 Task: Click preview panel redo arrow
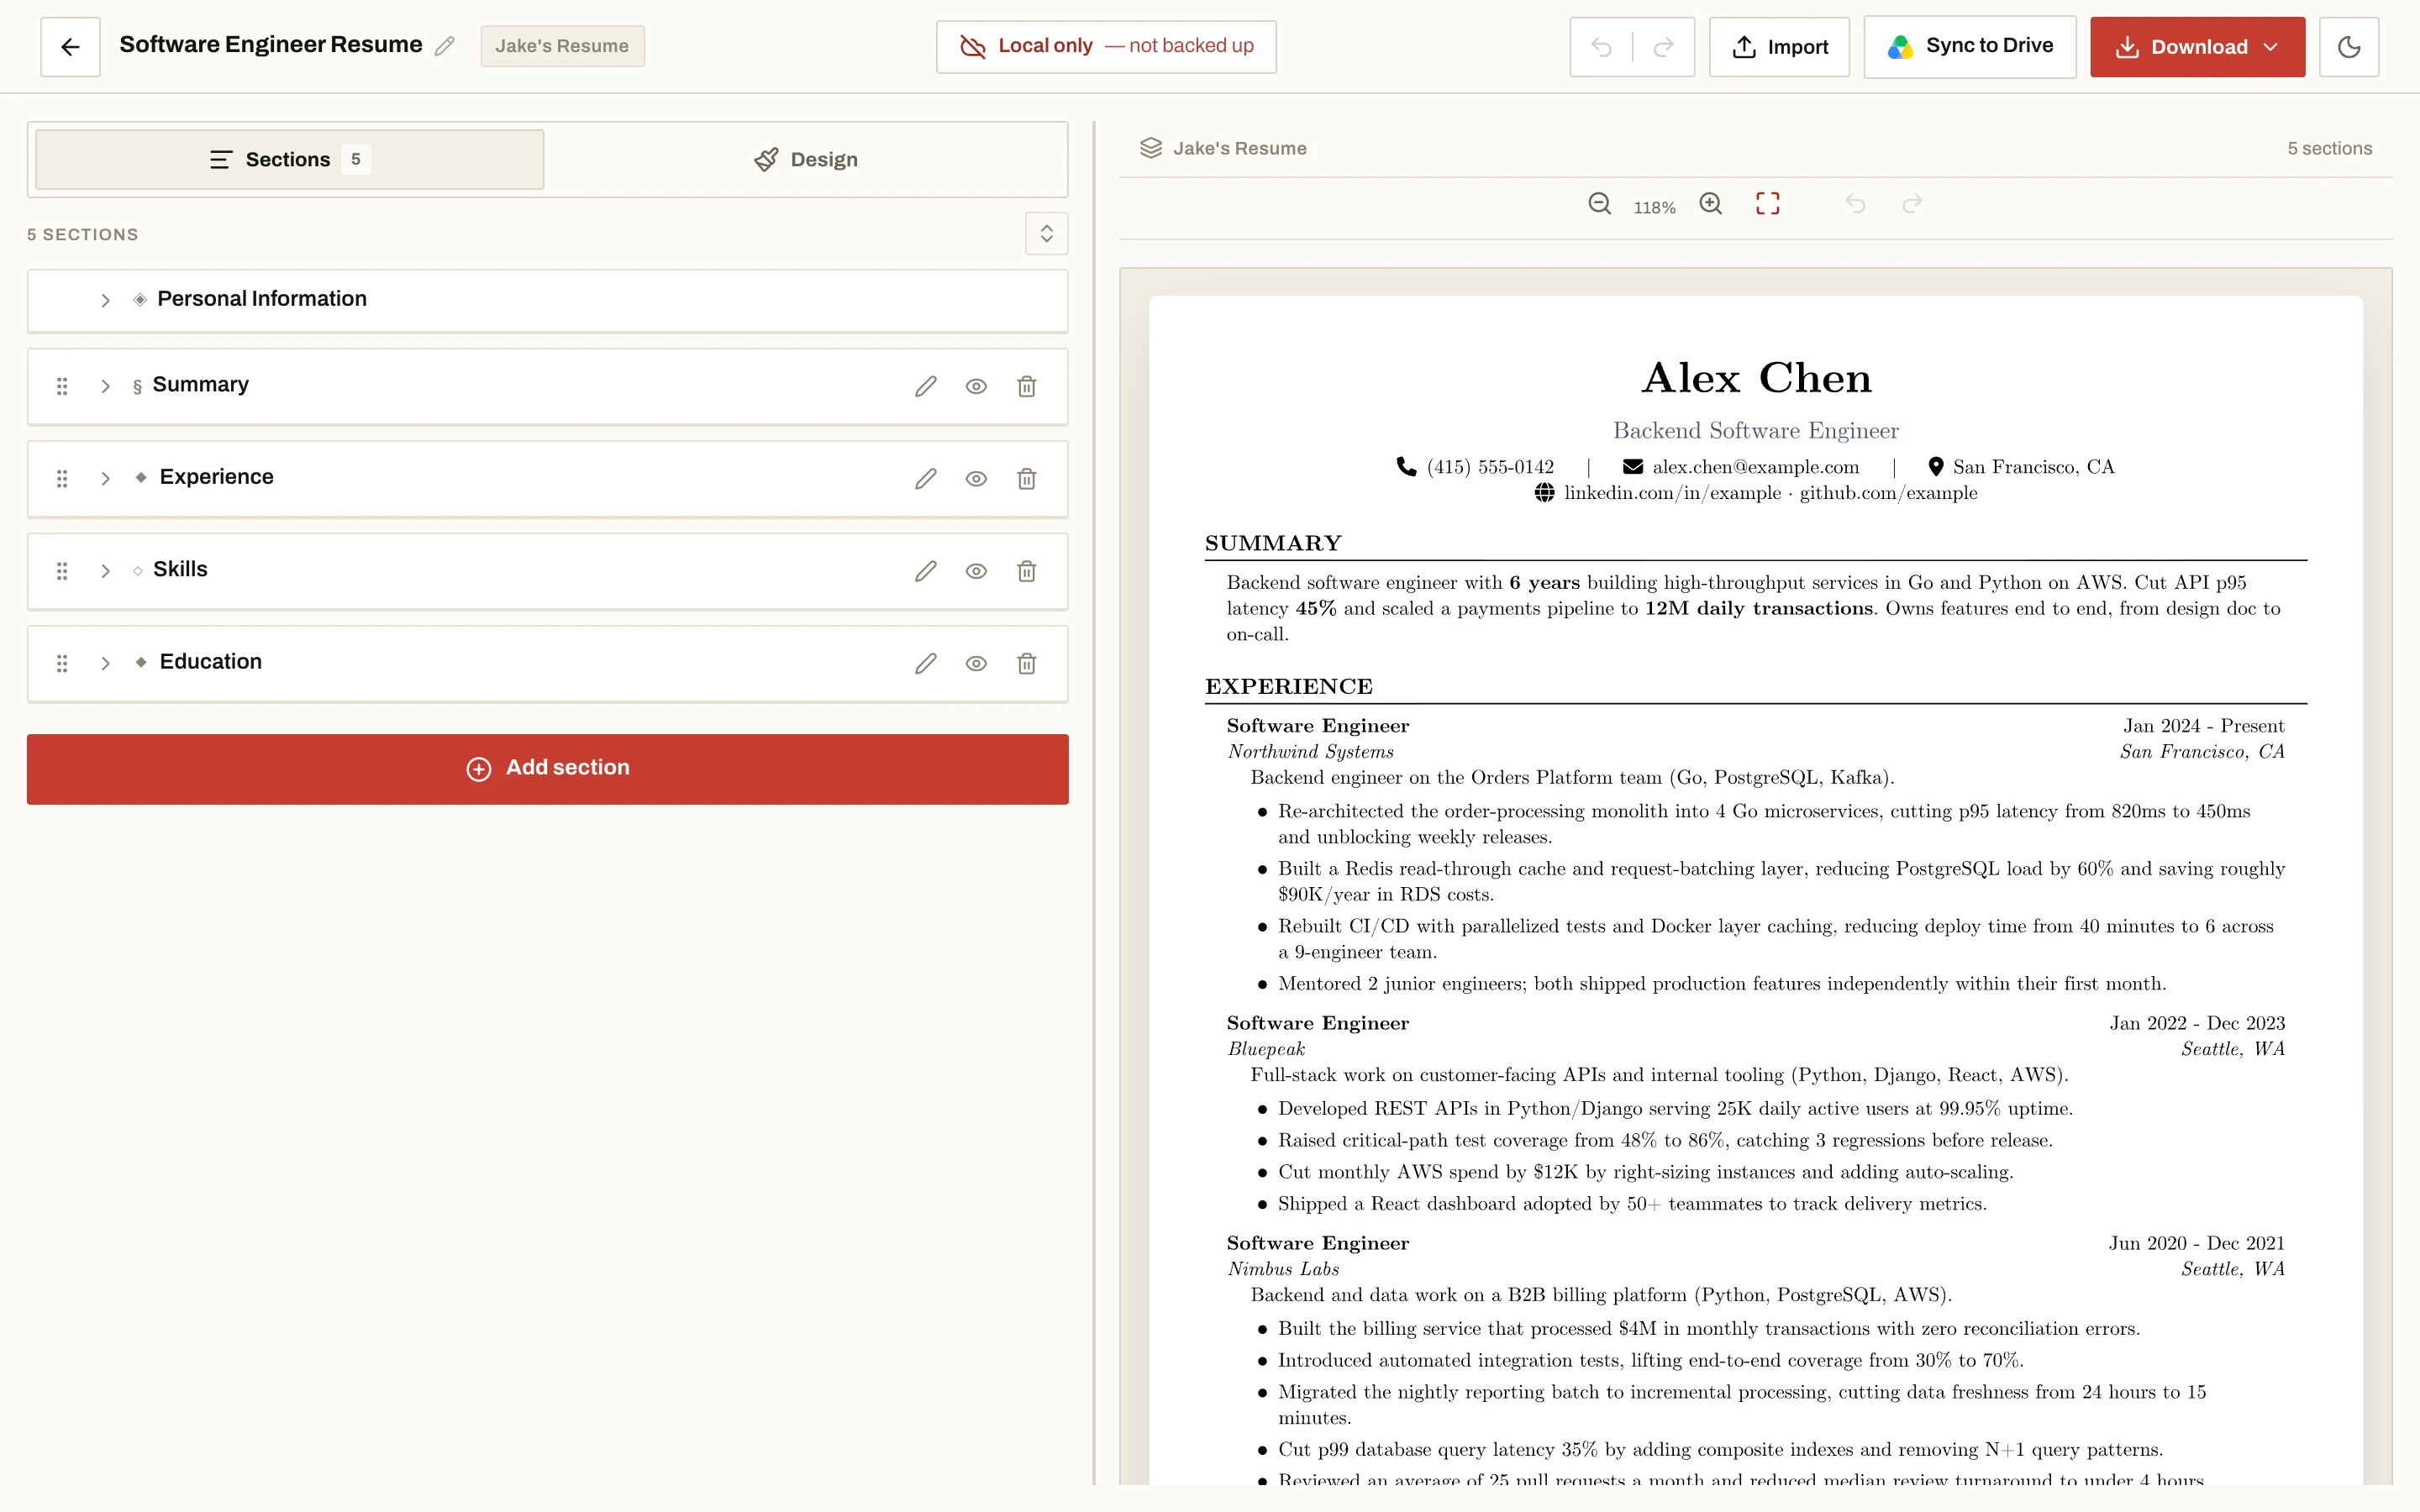(x=1912, y=204)
